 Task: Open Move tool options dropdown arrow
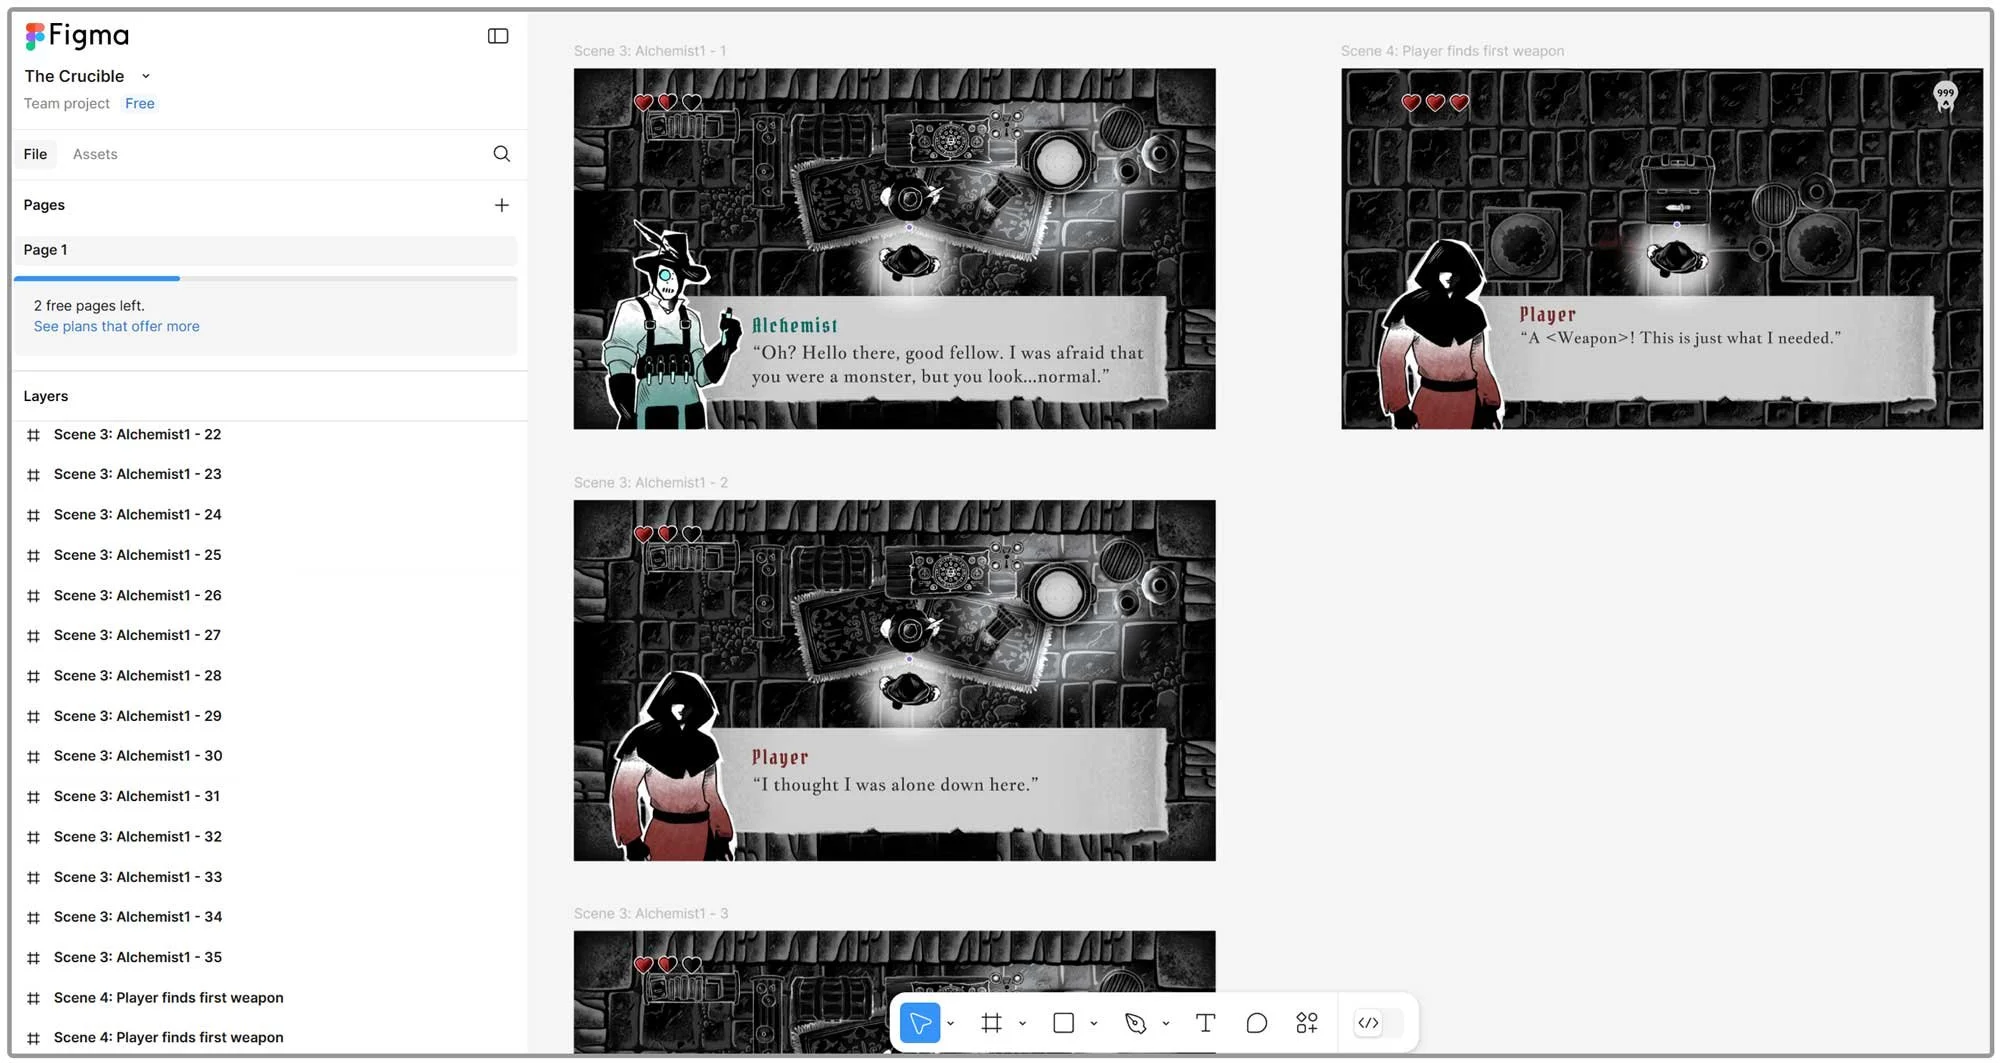[x=951, y=1023]
